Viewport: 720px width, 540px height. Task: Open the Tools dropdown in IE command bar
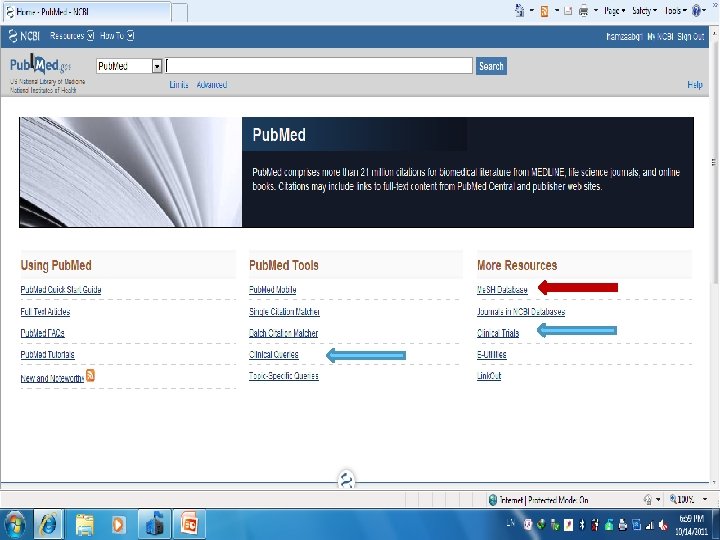(675, 11)
